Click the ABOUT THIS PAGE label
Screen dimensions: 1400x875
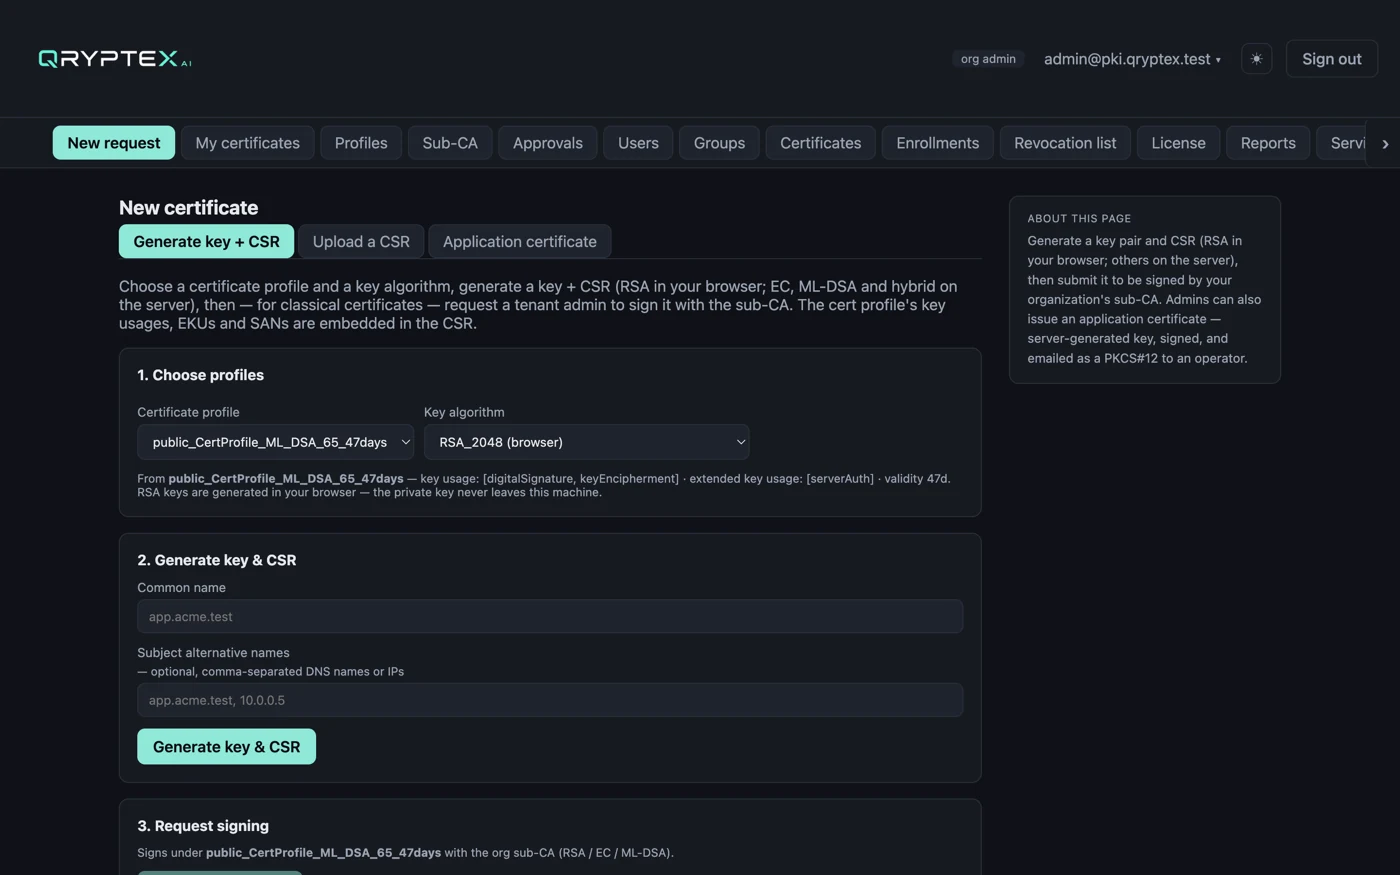[1079, 218]
